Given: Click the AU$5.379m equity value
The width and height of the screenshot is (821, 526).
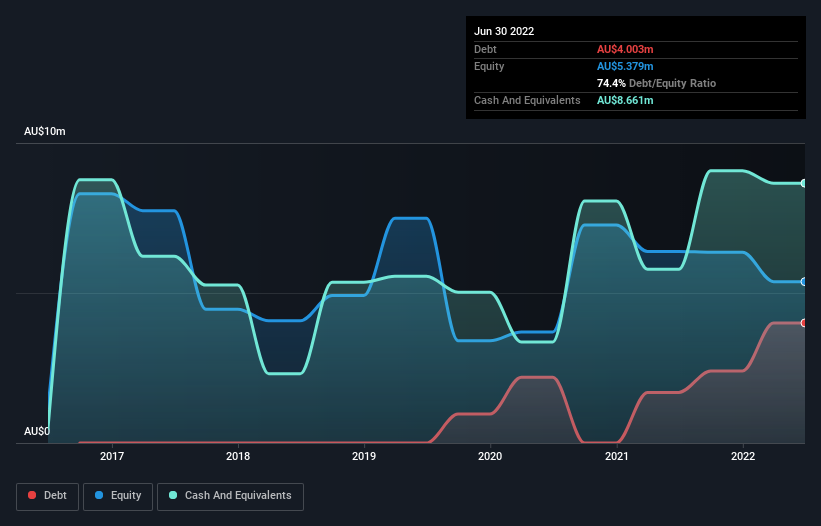Looking at the screenshot, I should point(625,66).
